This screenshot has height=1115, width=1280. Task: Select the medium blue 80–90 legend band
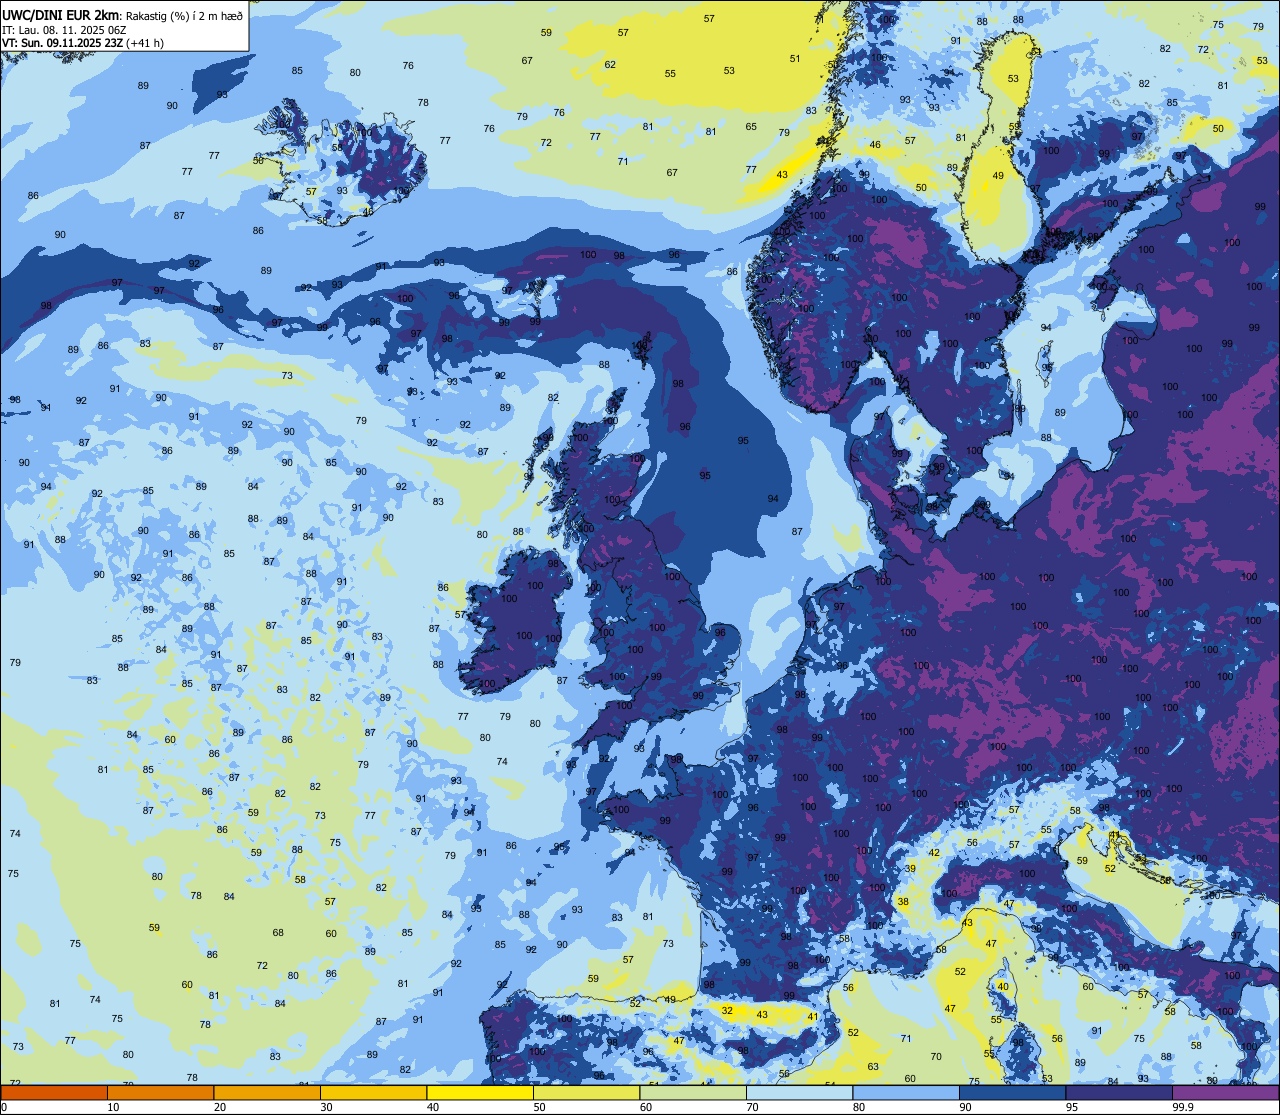coord(906,1093)
